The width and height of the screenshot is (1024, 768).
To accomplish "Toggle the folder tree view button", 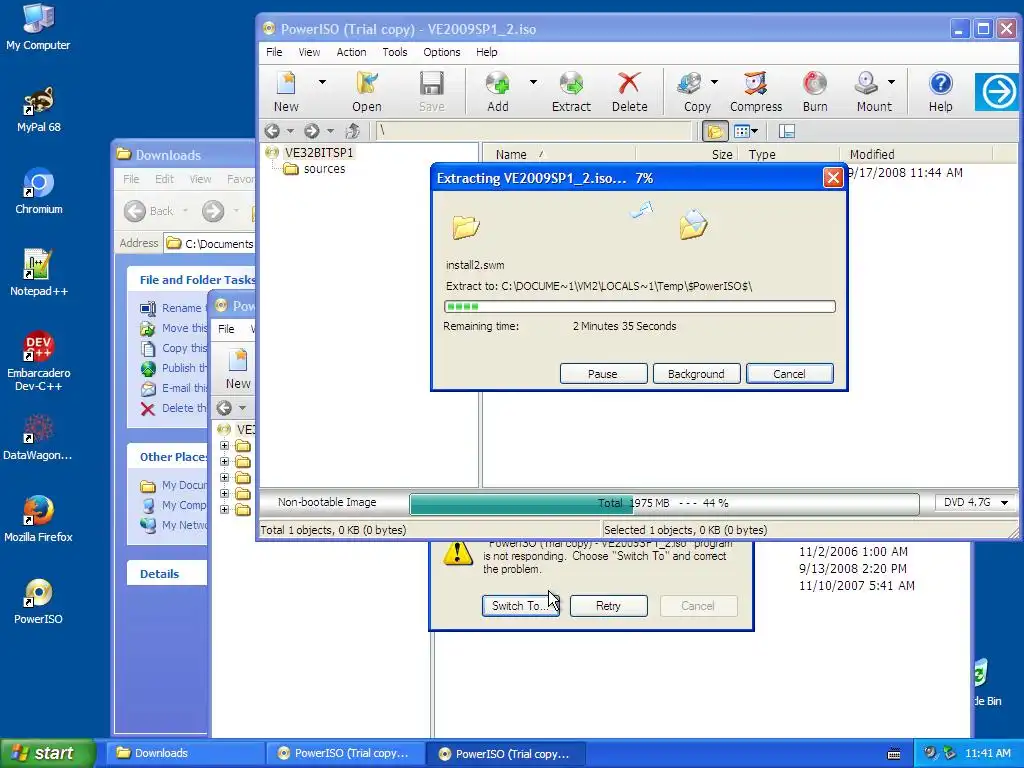I will pyautogui.click(x=714, y=131).
